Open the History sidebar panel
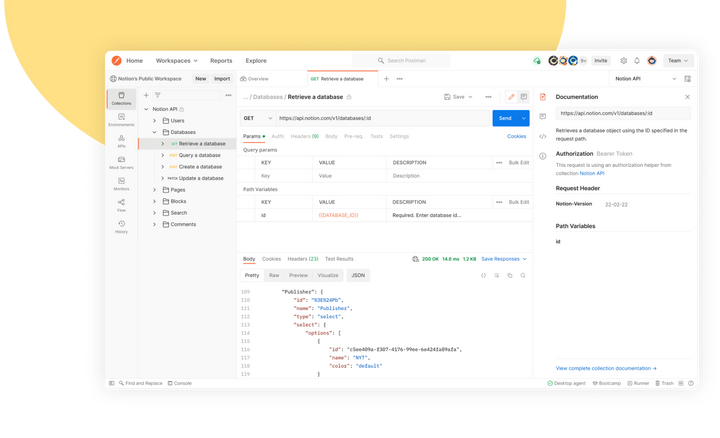The height and width of the screenshot is (438, 720). pos(121,226)
